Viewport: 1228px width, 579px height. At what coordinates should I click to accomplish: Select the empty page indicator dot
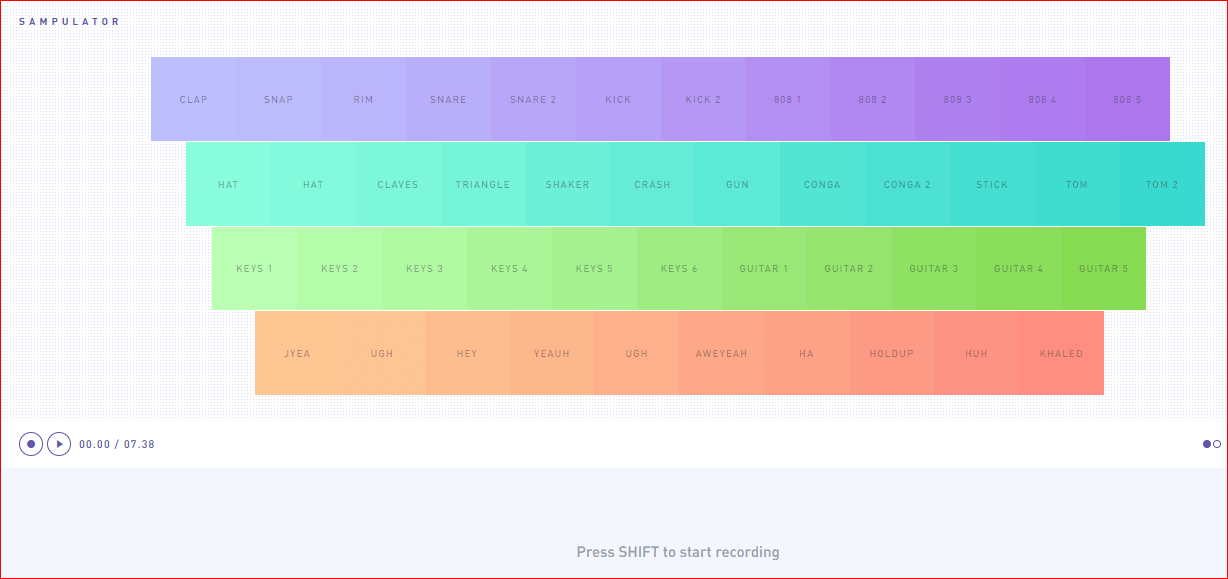pyautogui.click(x=1217, y=444)
